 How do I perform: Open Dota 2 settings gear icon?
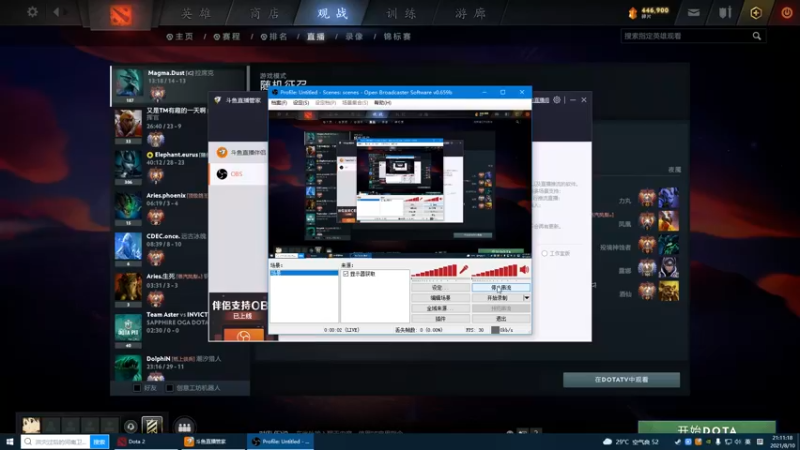[32, 11]
